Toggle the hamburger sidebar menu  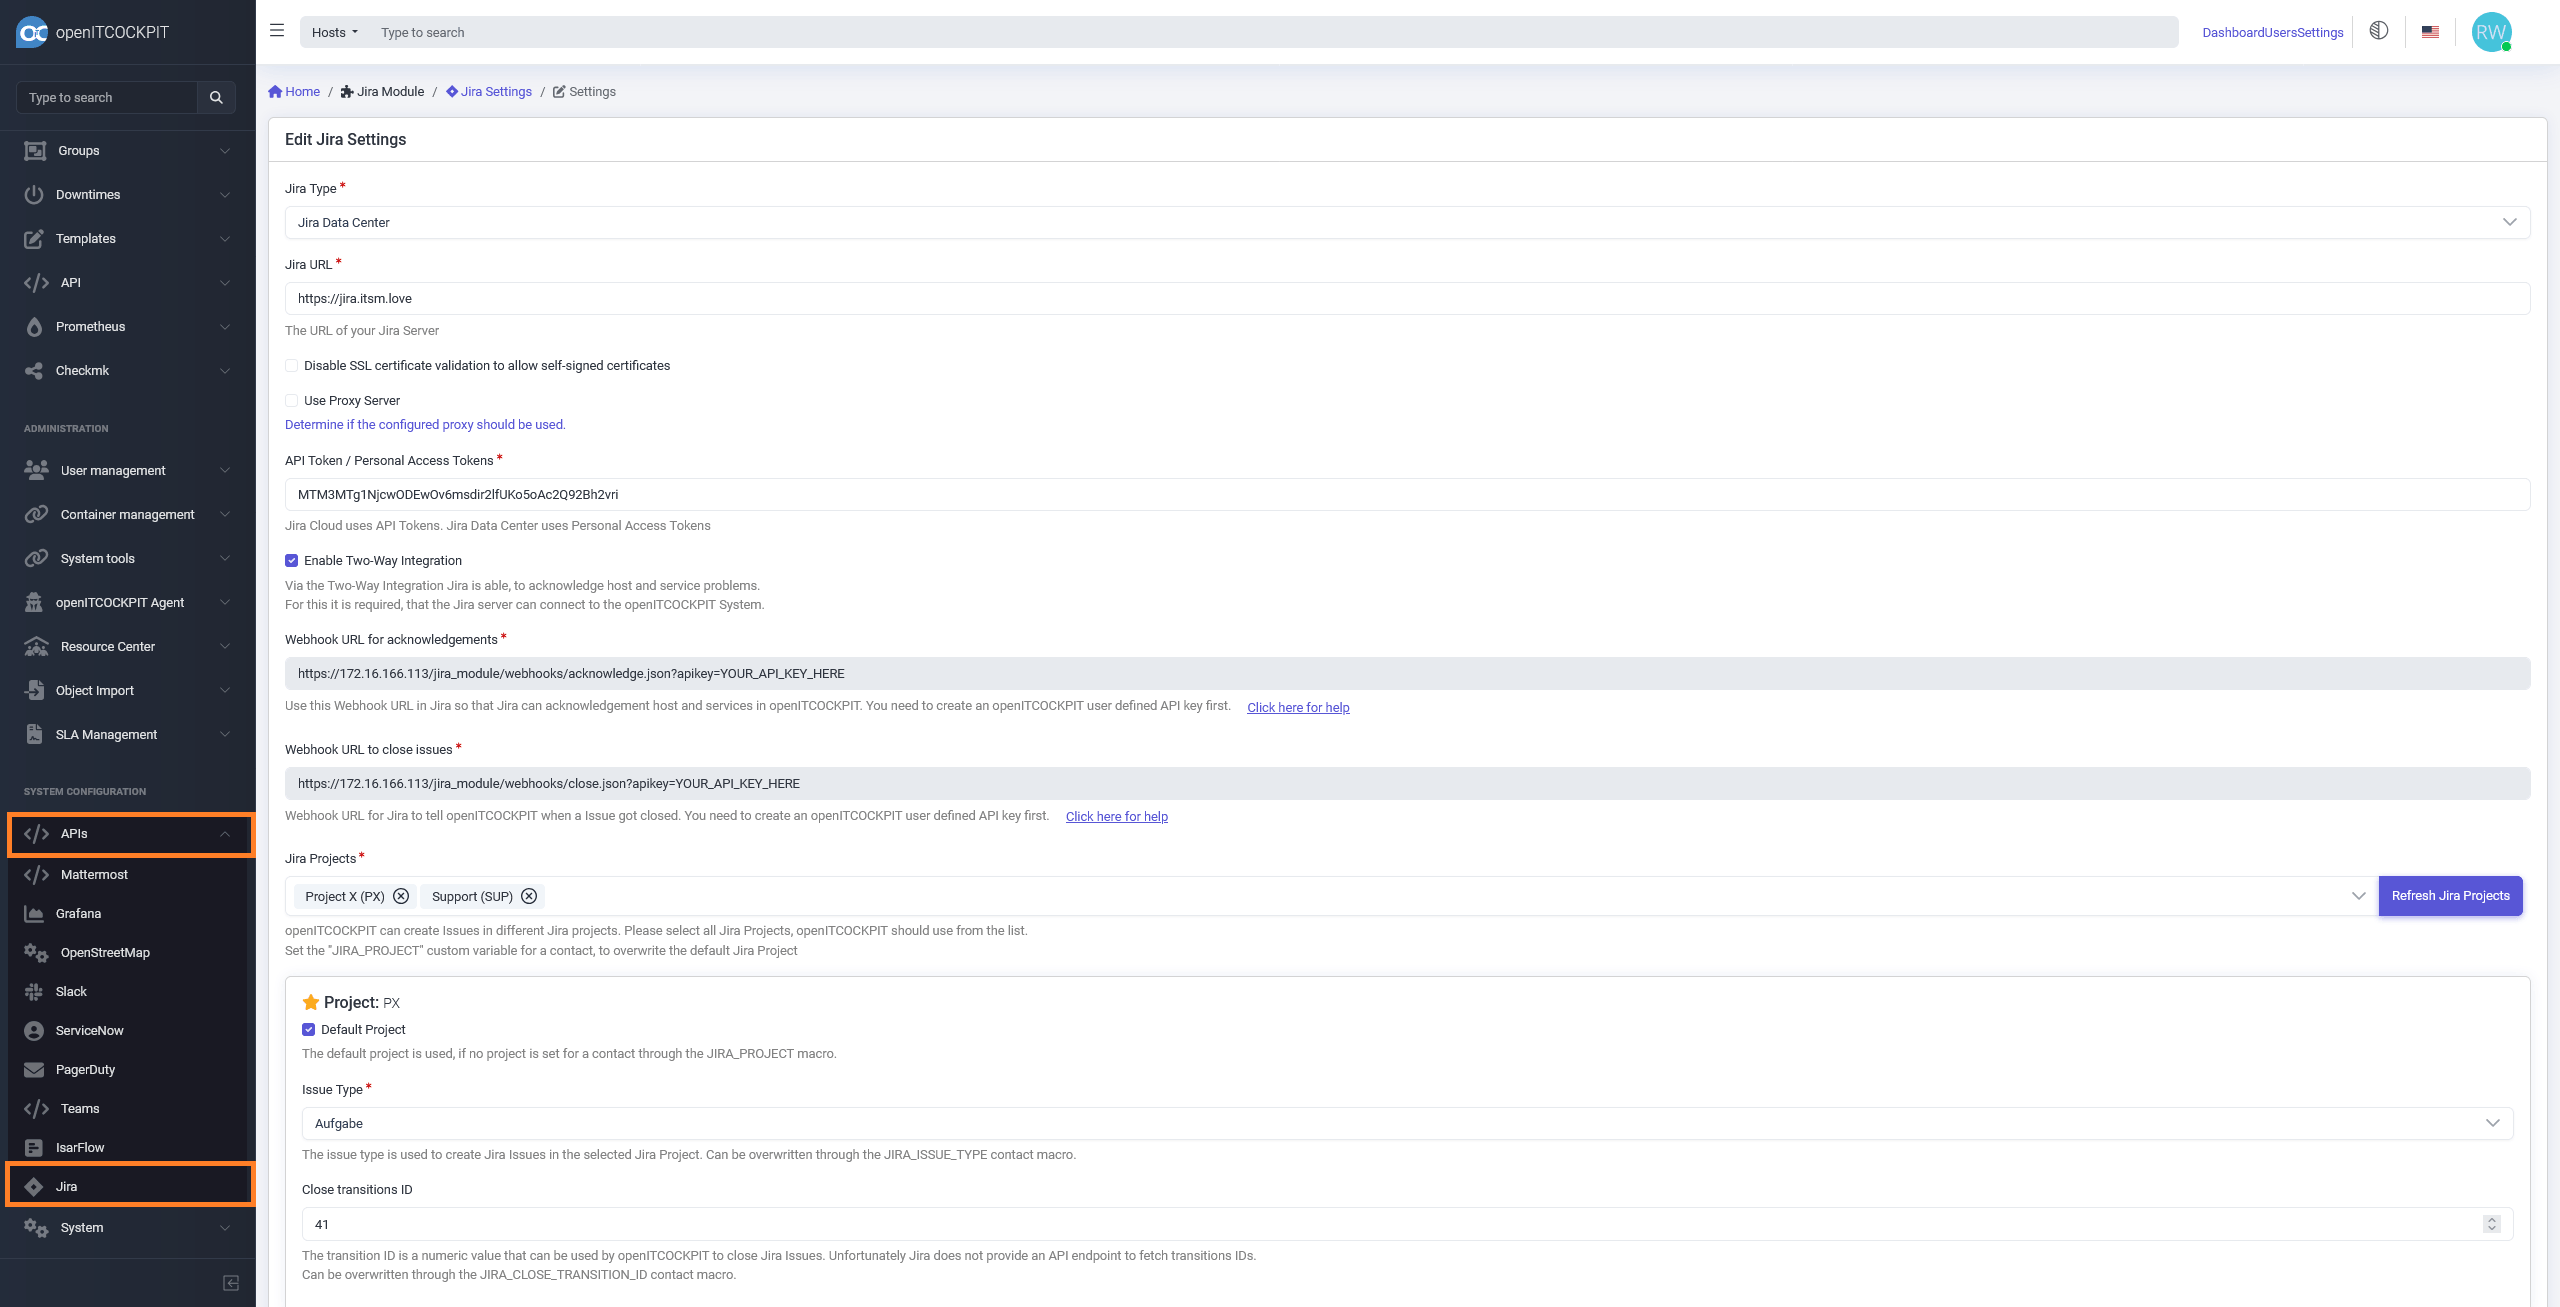pos(277,31)
